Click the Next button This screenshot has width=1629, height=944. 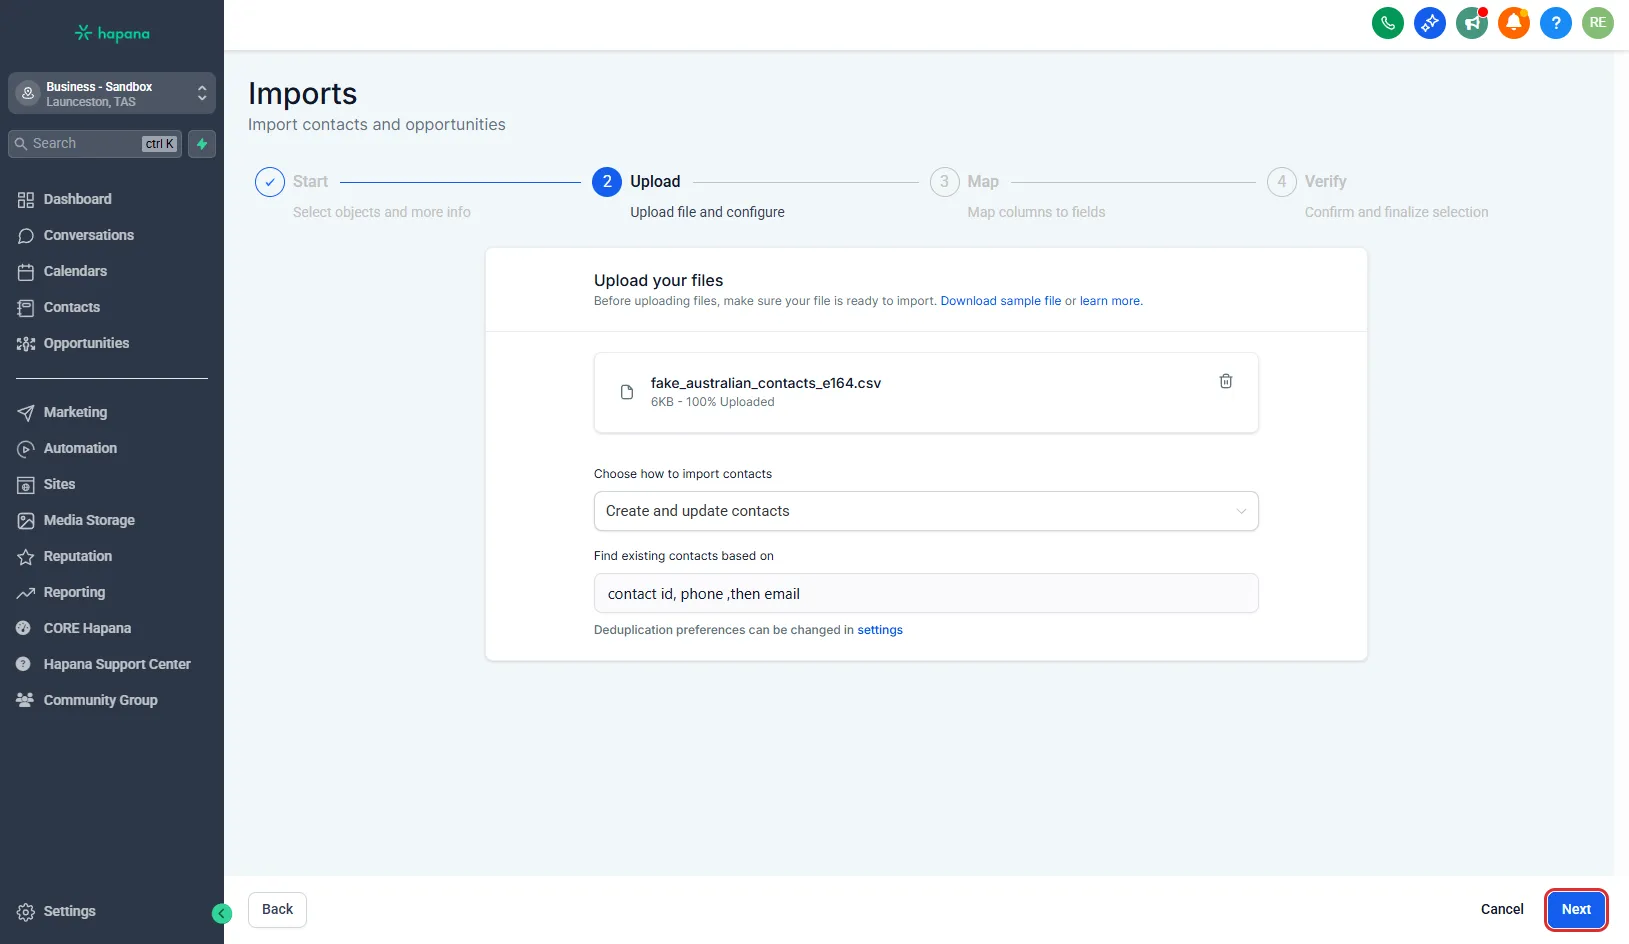(1576, 910)
